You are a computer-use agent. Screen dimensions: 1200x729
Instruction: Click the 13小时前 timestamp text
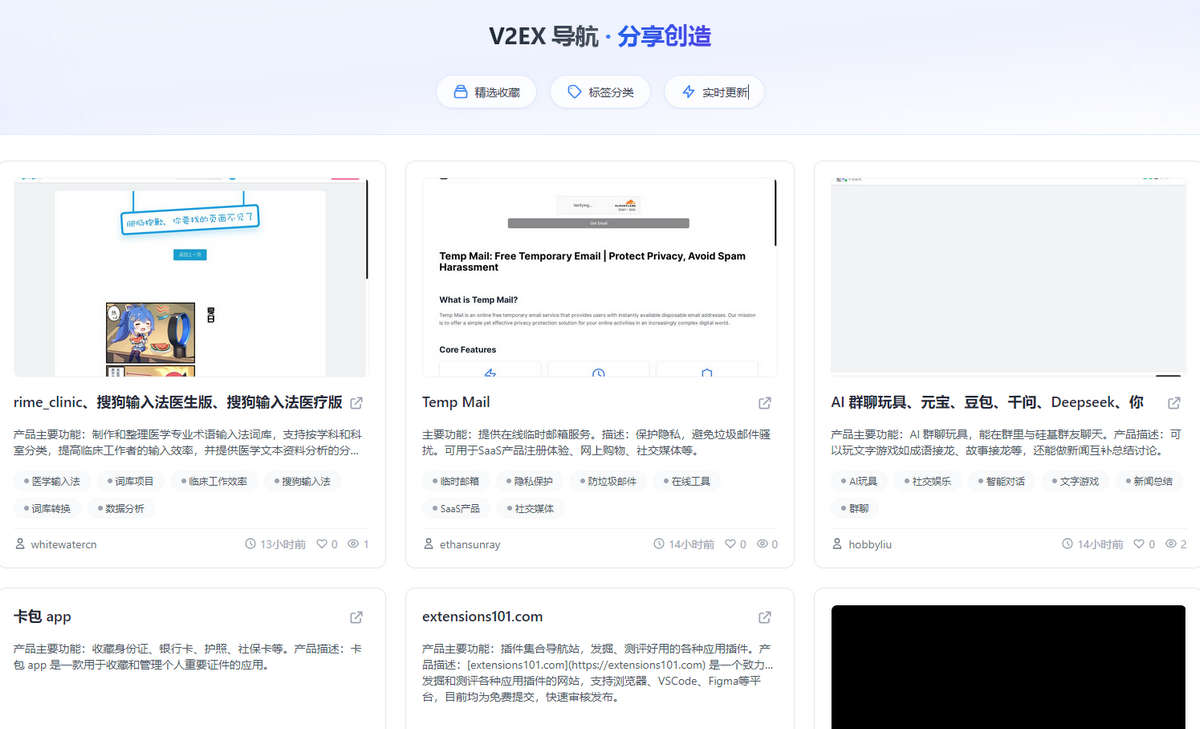[x=283, y=545]
